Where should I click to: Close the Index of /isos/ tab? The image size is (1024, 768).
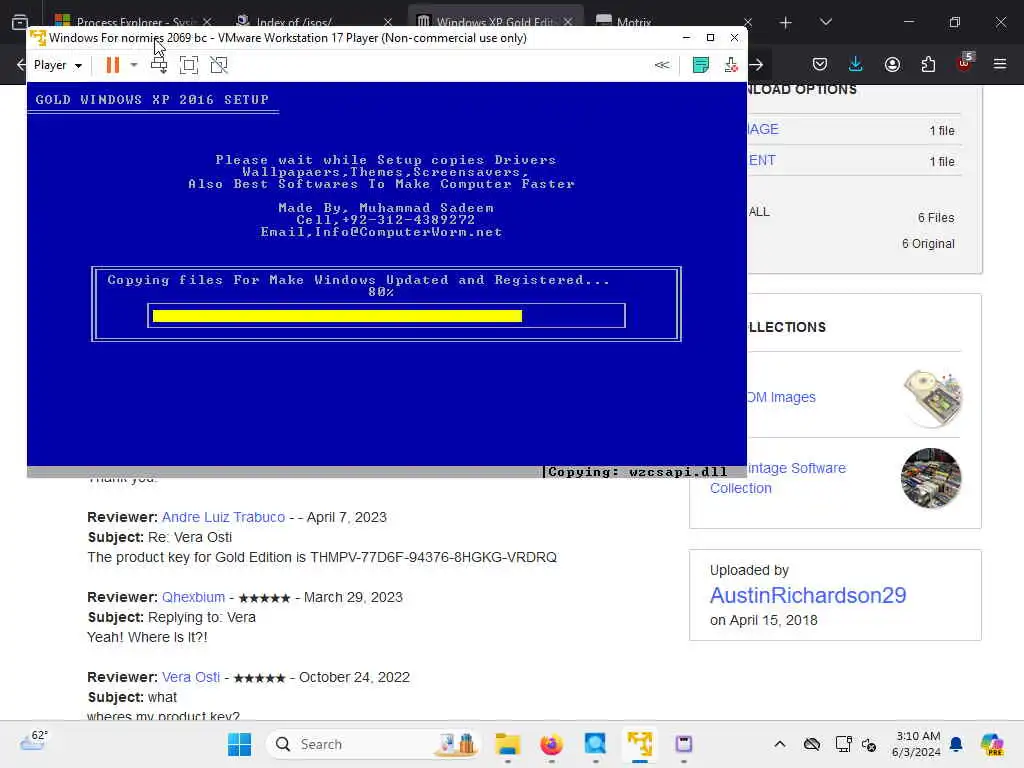click(x=388, y=22)
